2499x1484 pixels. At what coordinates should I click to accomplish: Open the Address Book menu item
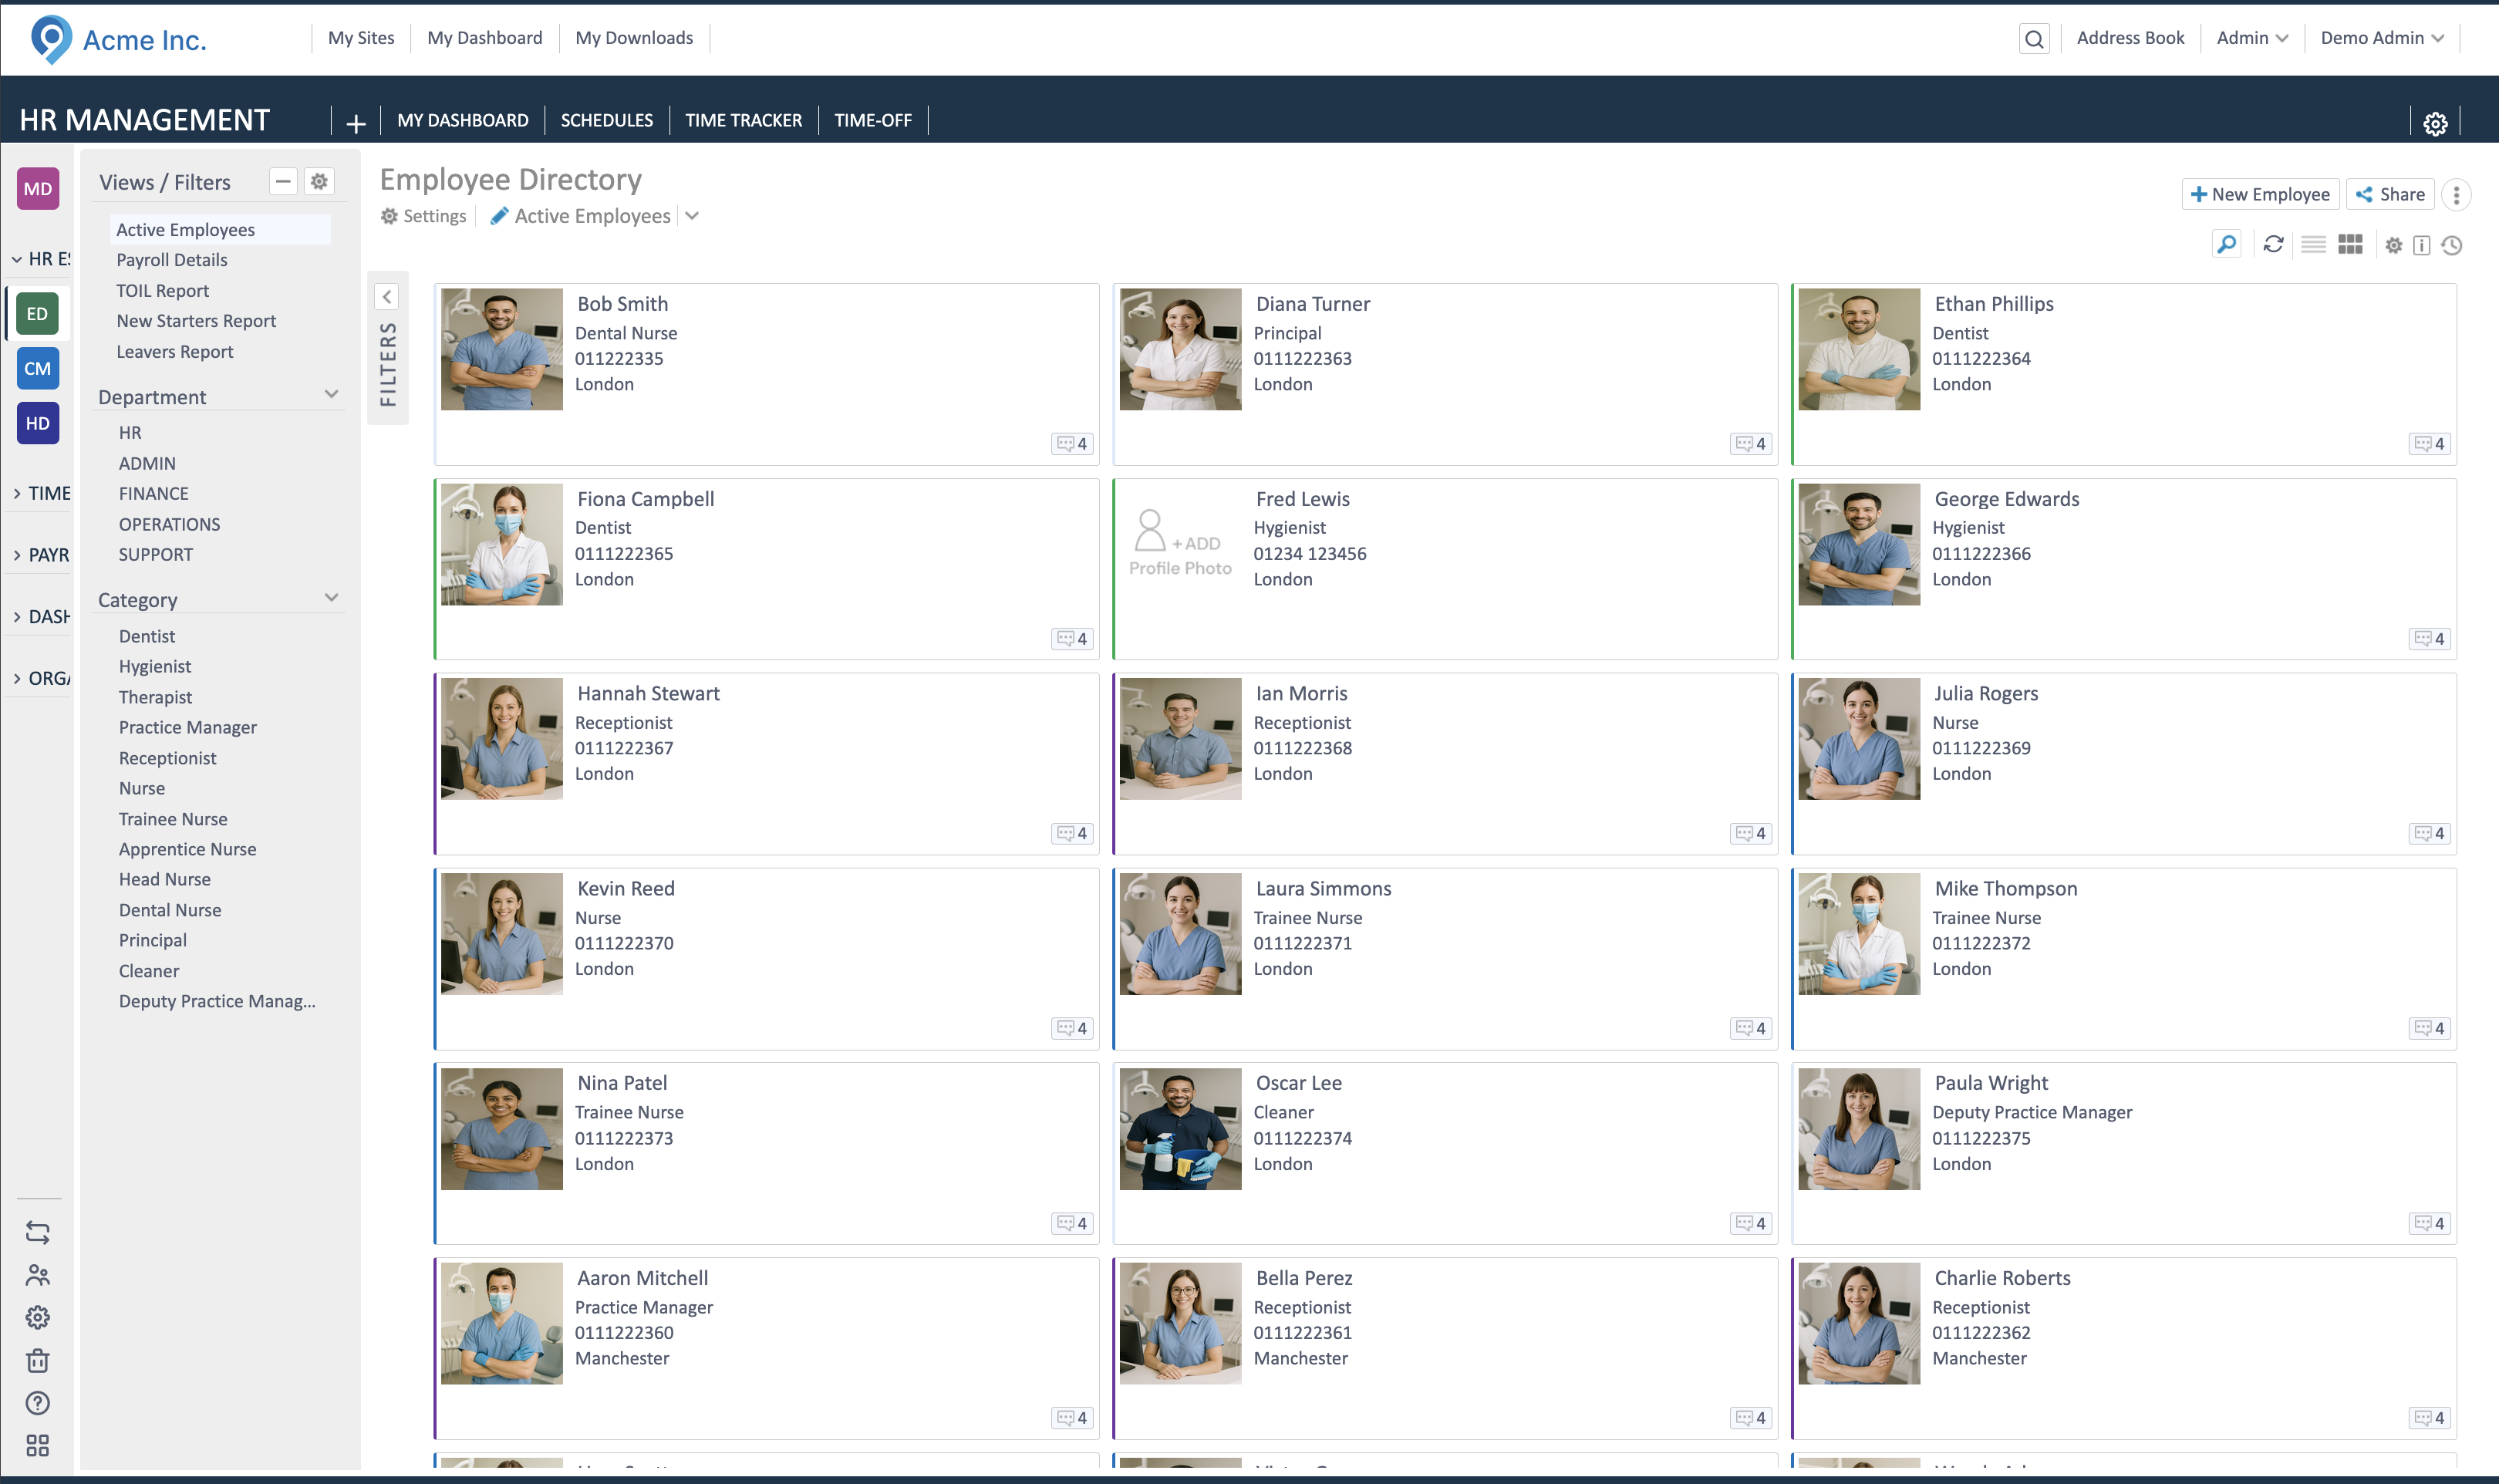(2130, 38)
